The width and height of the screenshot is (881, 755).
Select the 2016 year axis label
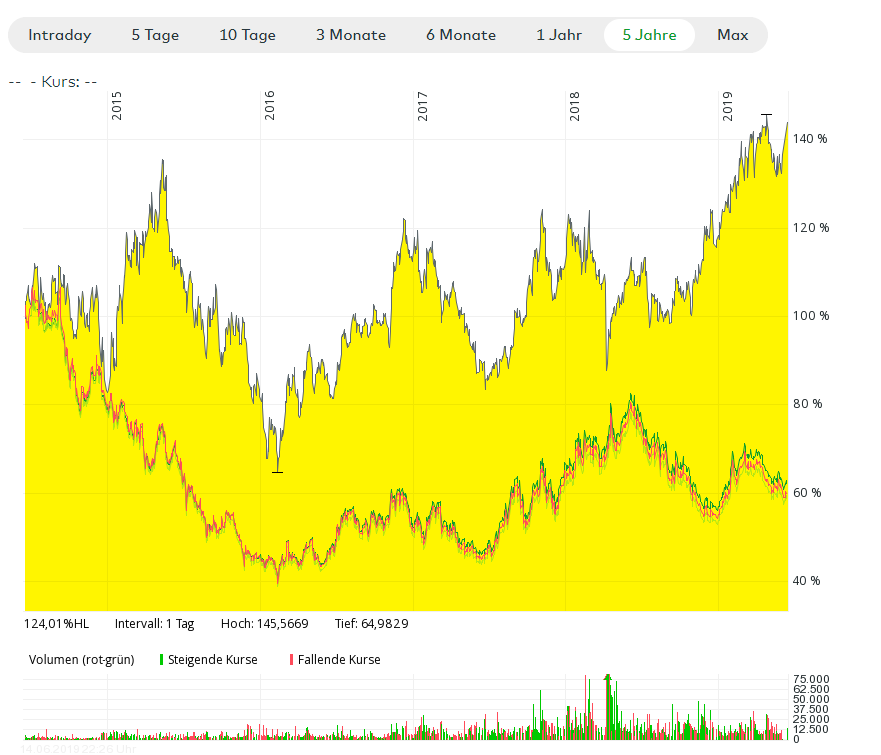click(x=270, y=106)
